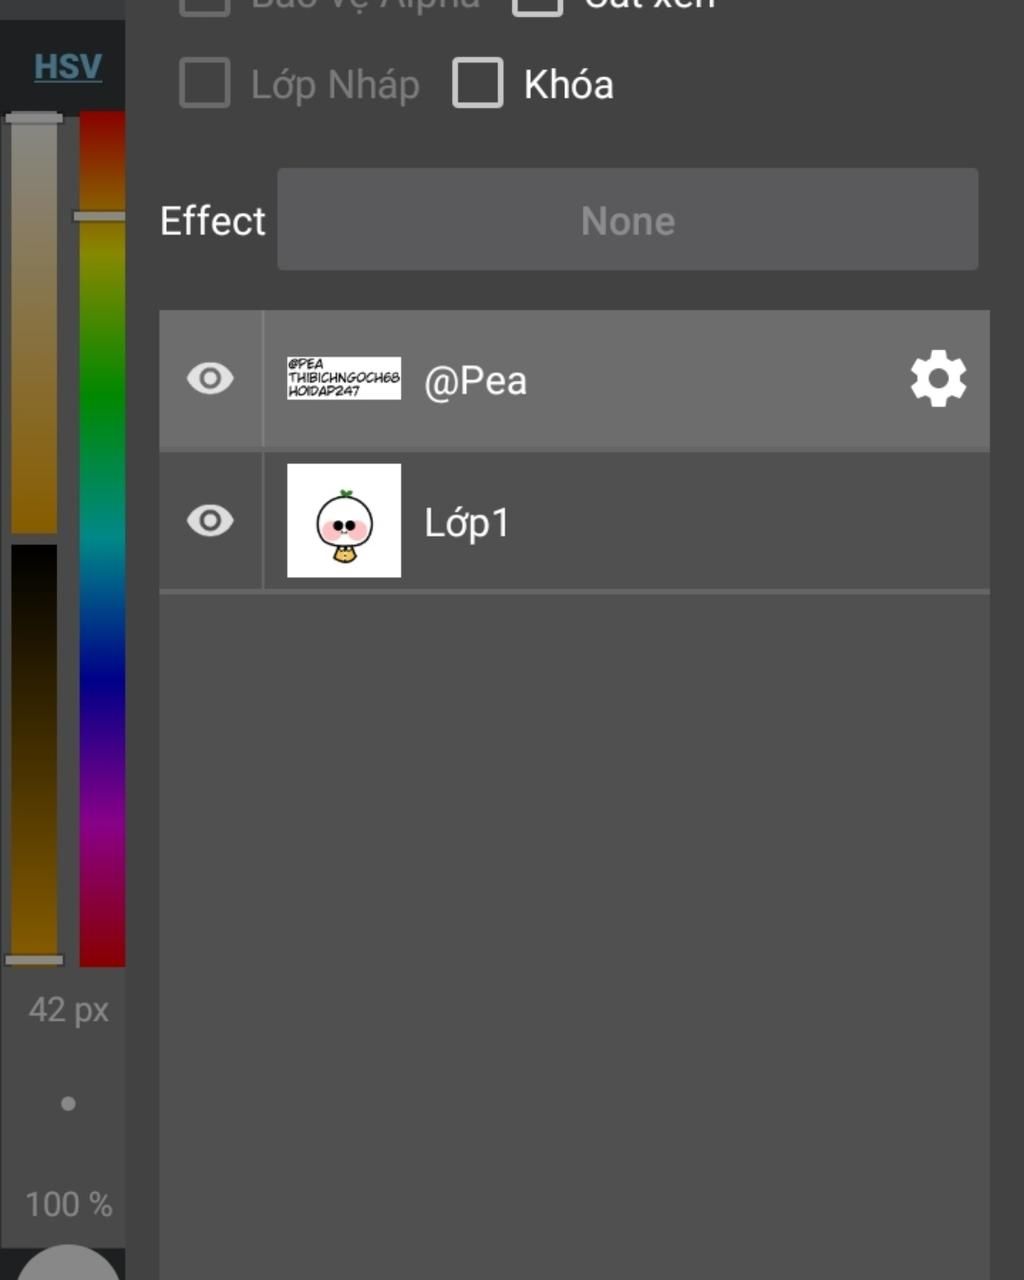The image size is (1024, 1280).
Task: Hide the Lớp1 layer with its eye icon
Action: pyautogui.click(x=210, y=521)
